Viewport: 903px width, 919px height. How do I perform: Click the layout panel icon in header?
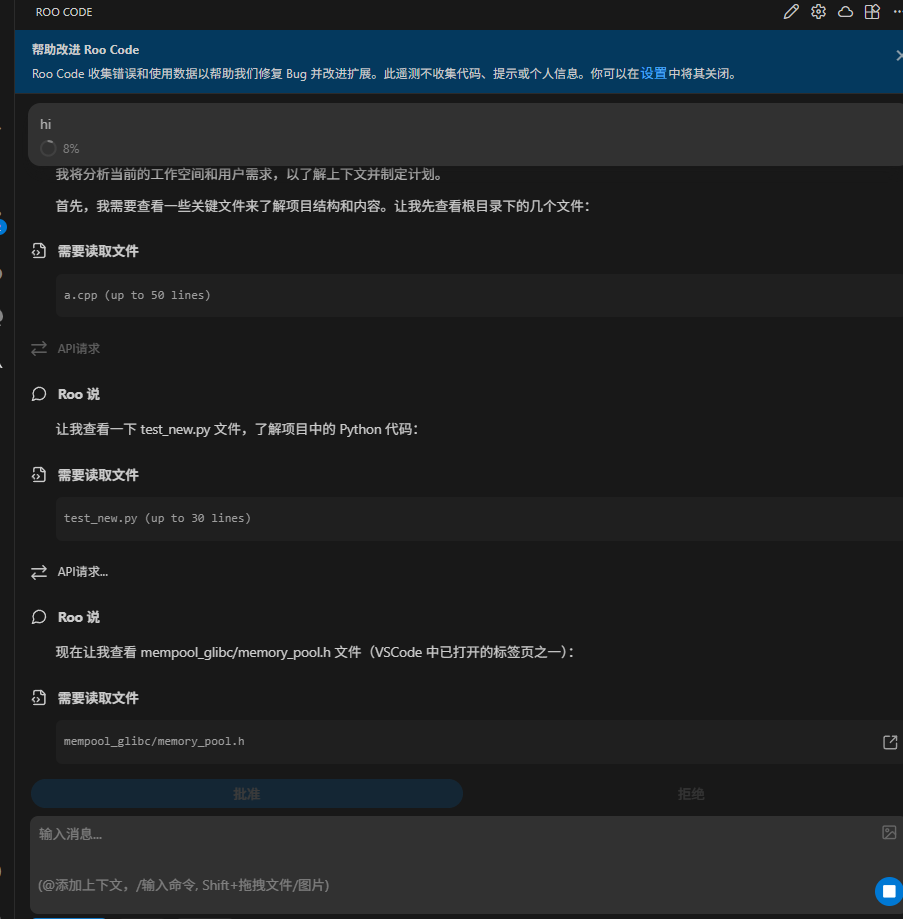click(872, 12)
